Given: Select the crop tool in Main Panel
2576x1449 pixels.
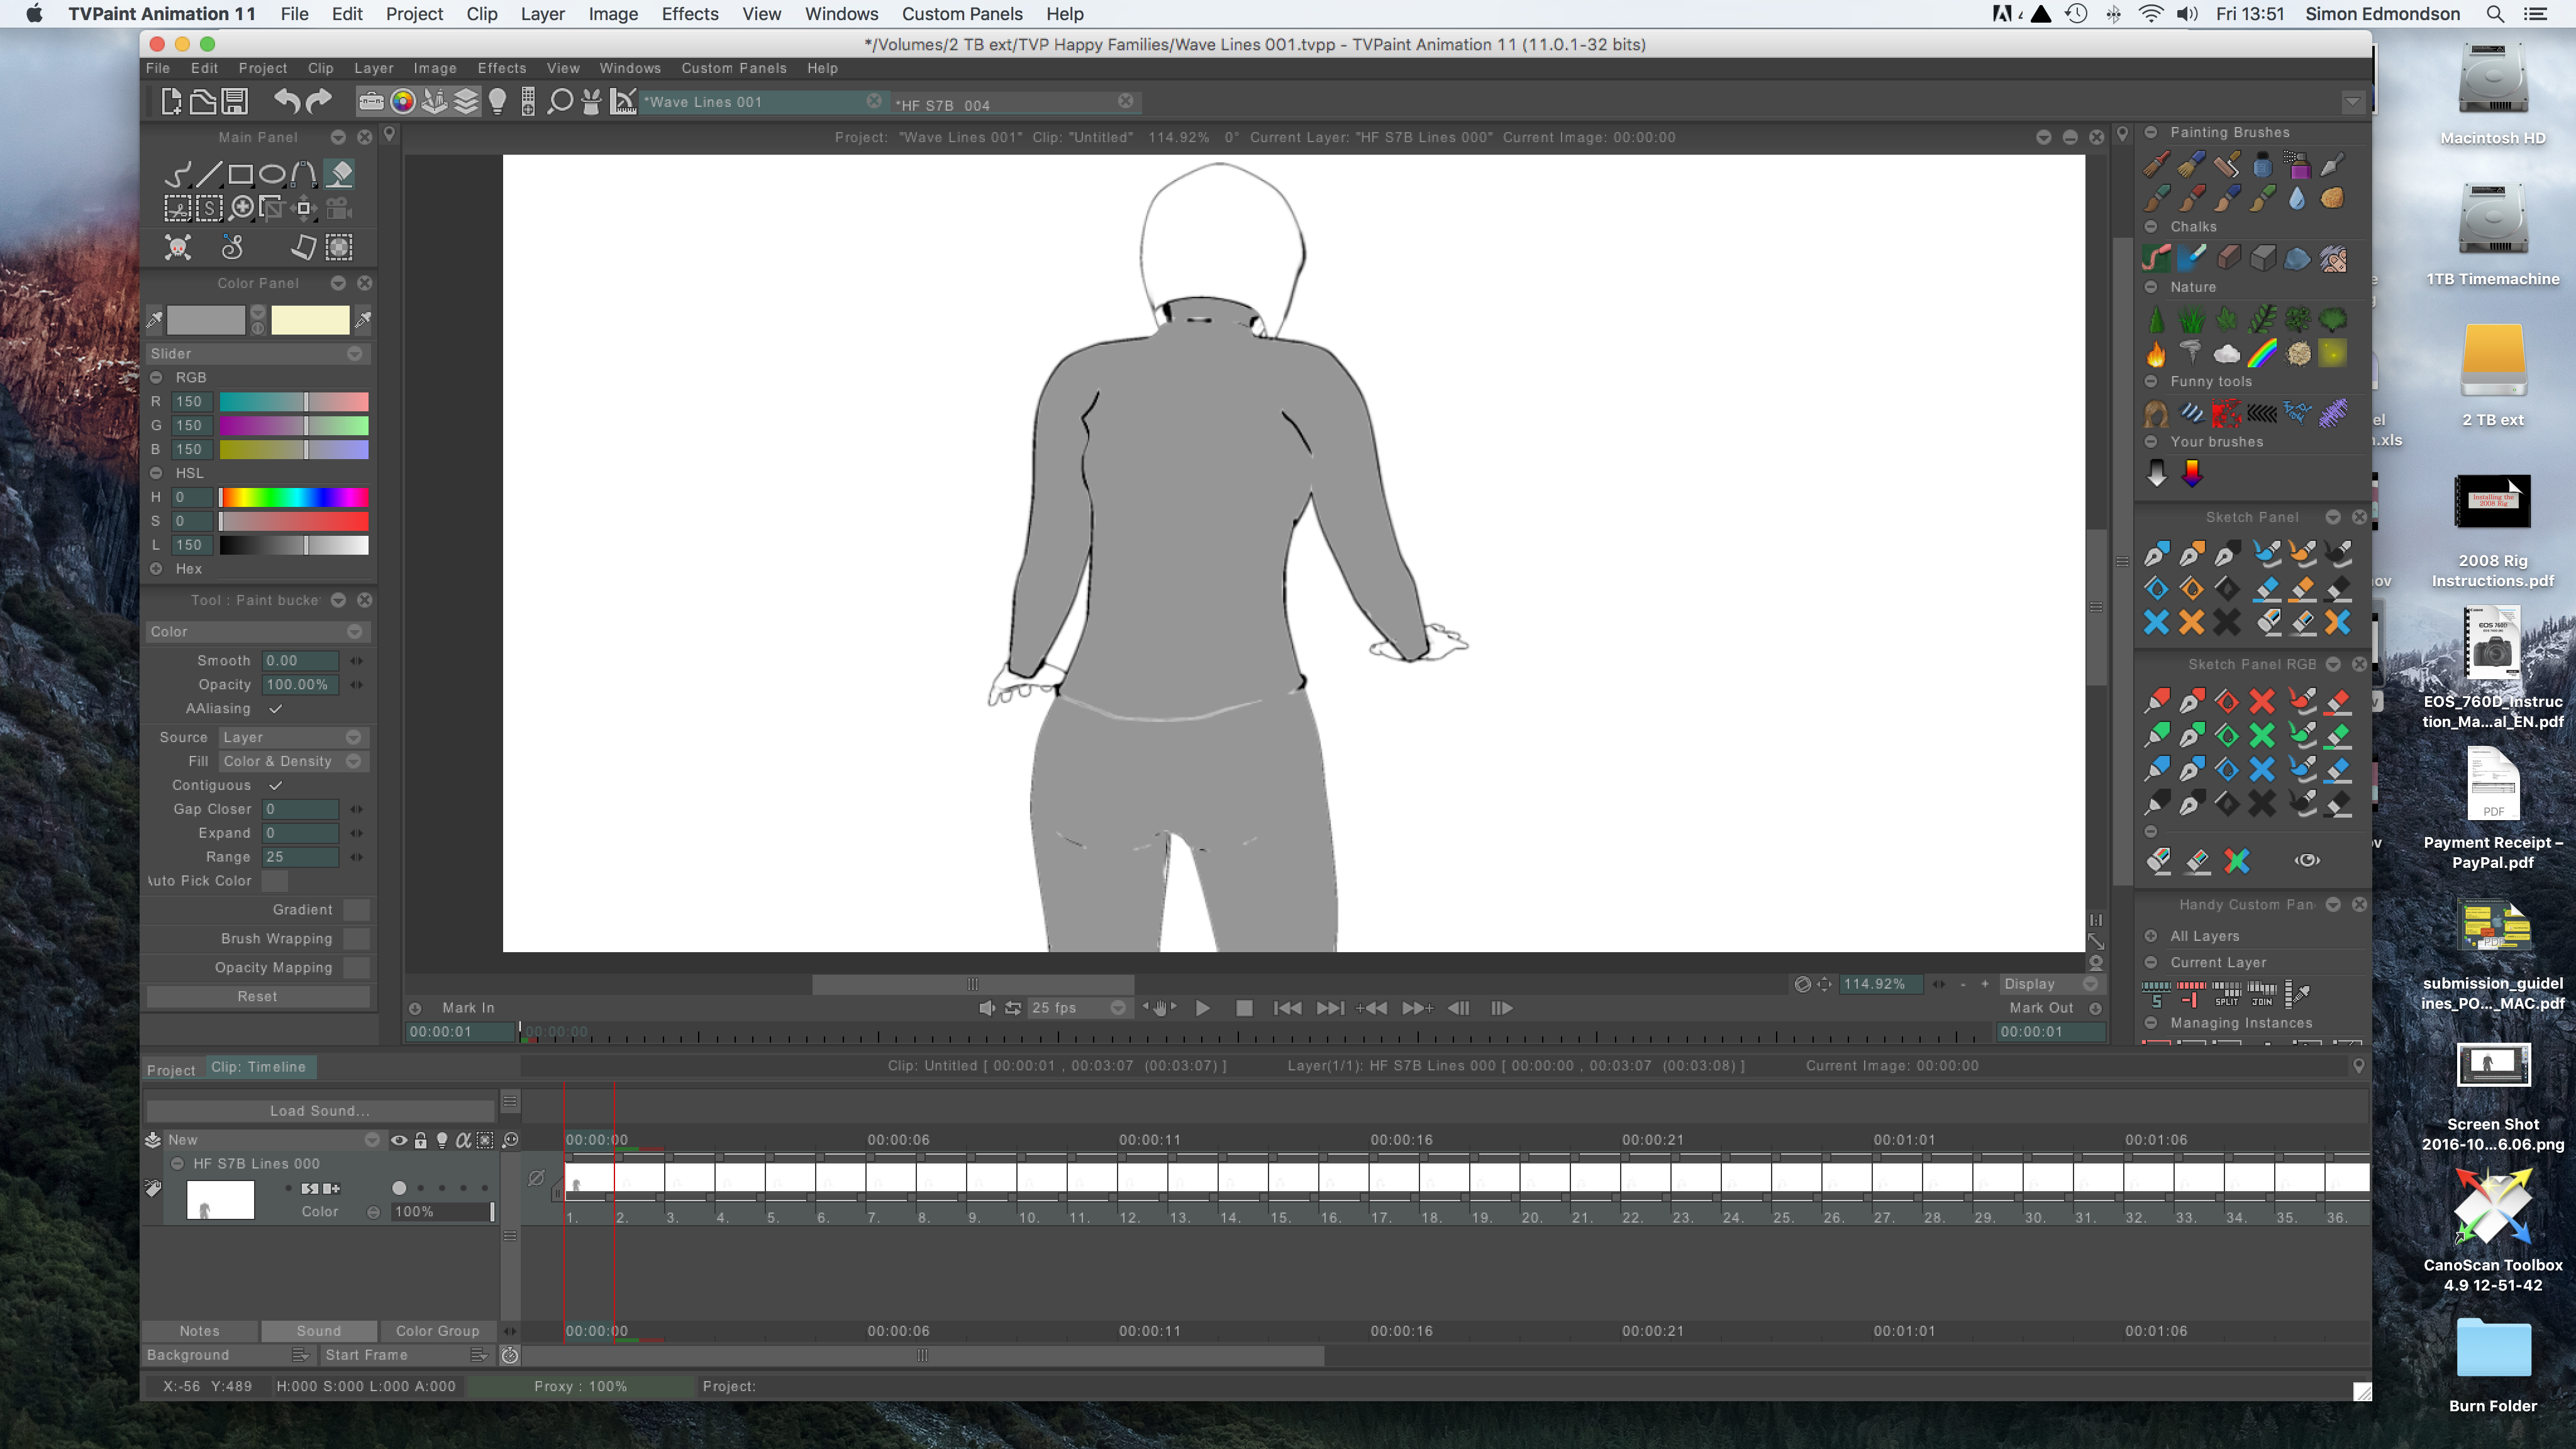Looking at the screenshot, I should tap(272, 208).
